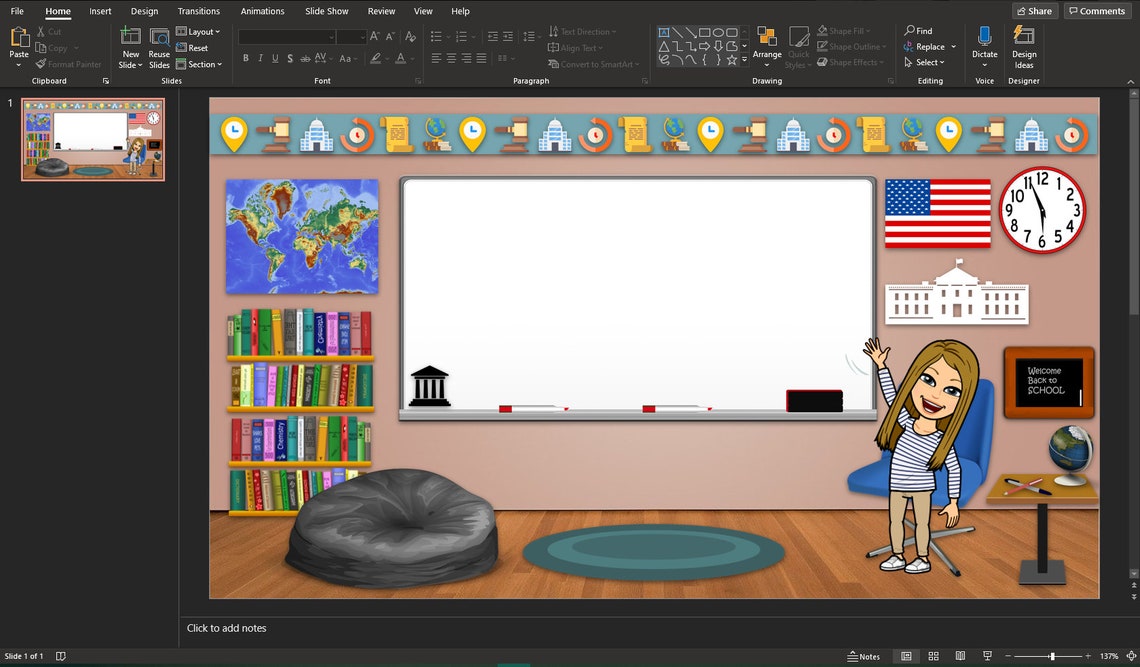This screenshot has height=667, width=1140.
Task: Open the Dictate voice tool
Action: [x=984, y=44]
